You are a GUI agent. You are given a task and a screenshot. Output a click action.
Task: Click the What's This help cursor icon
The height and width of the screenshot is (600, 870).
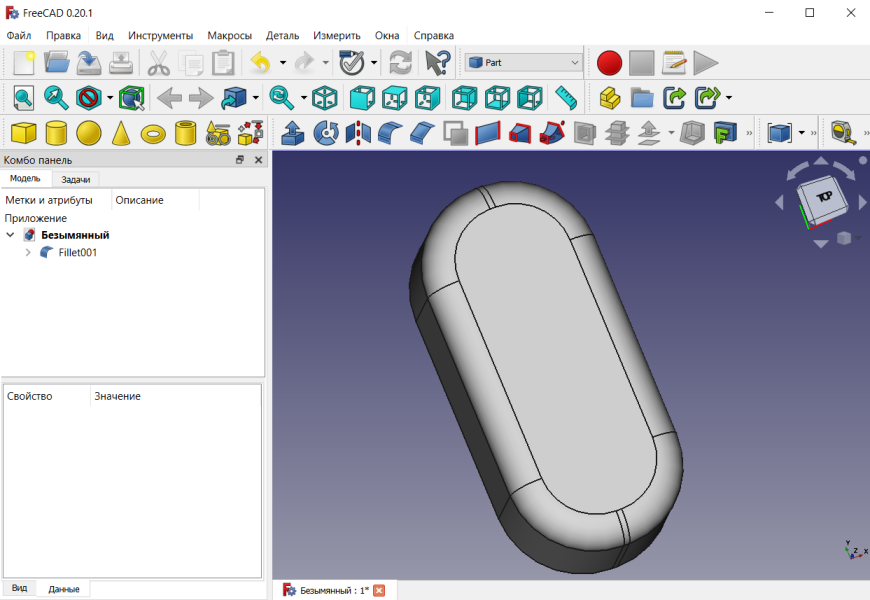(437, 63)
